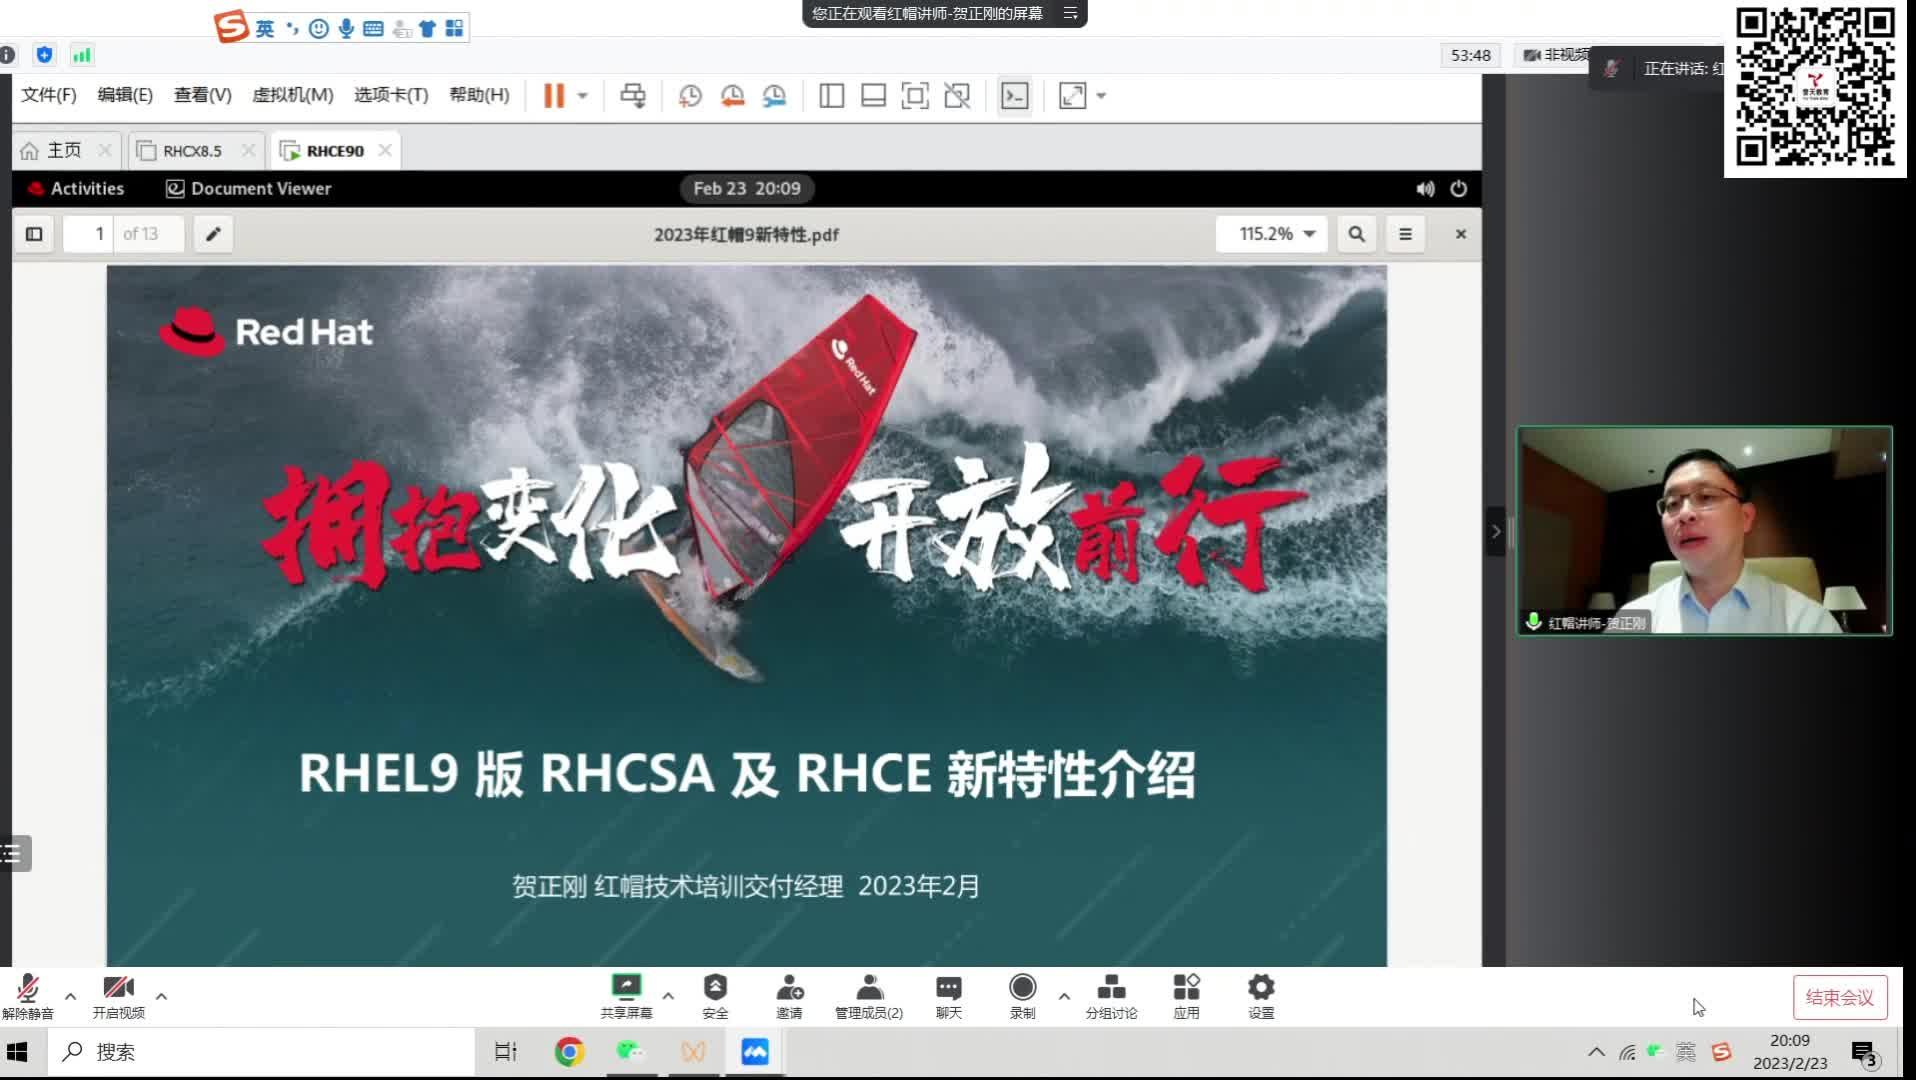This screenshot has width=1916, height=1080.
Task: Click the revert to snapshot icon
Action: 733,96
